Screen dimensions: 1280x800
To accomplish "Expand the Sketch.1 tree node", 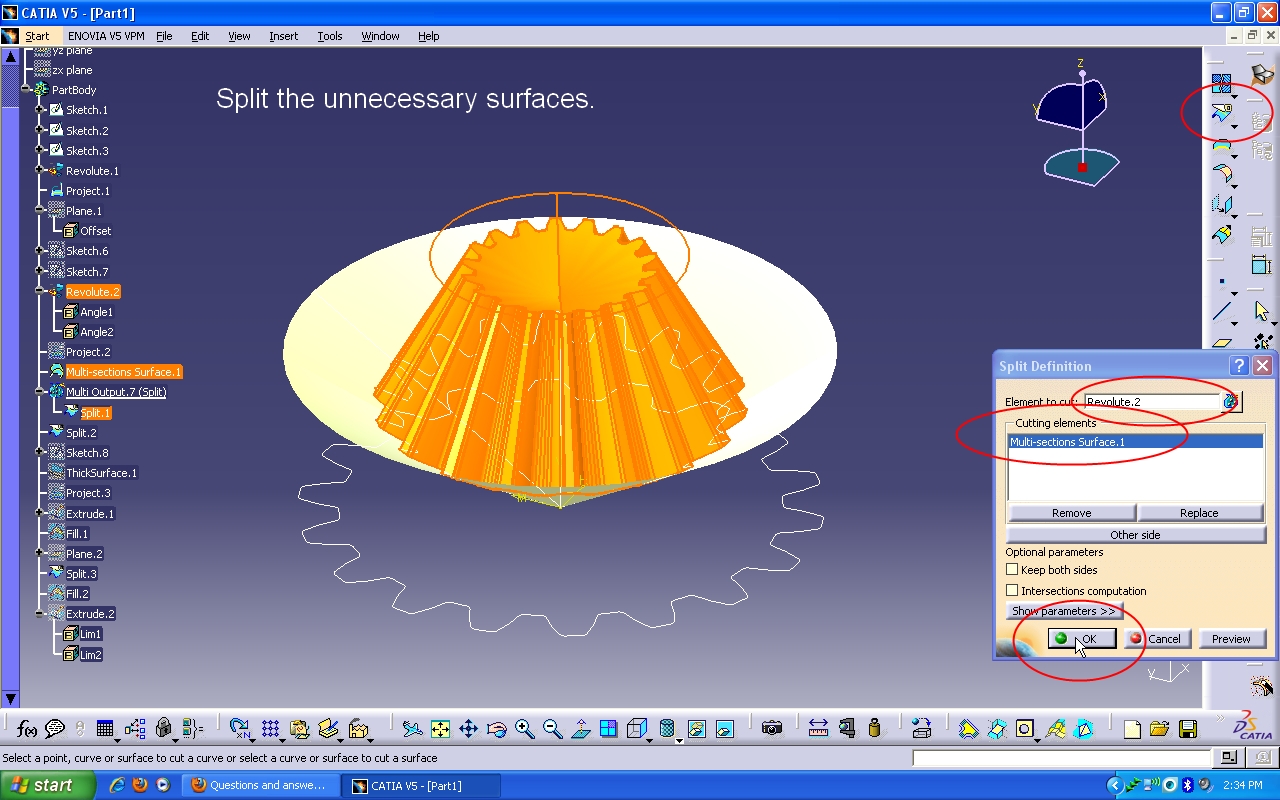I will tap(41, 110).
